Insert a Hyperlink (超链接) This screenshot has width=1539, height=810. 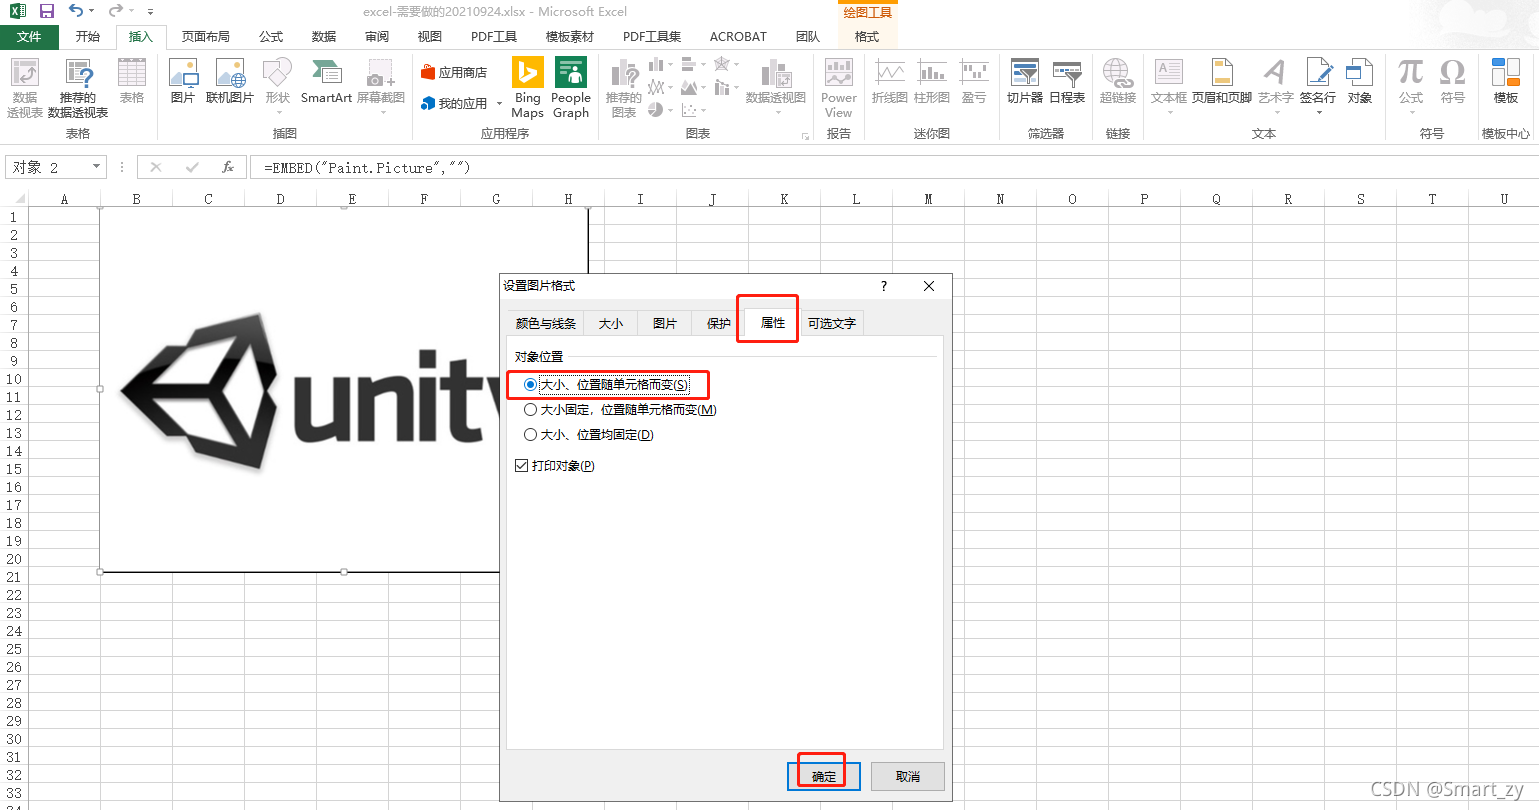point(1118,81)
